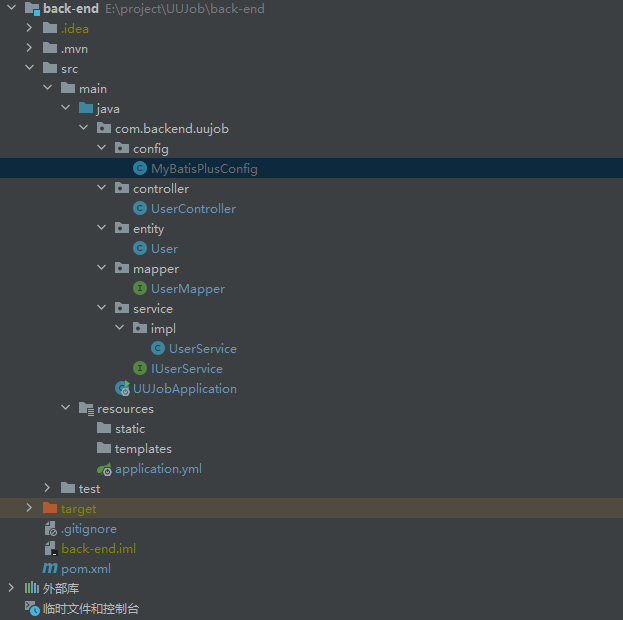Expand the 外部库 node
The image size is (623, 620).
(x=11, y=589)
